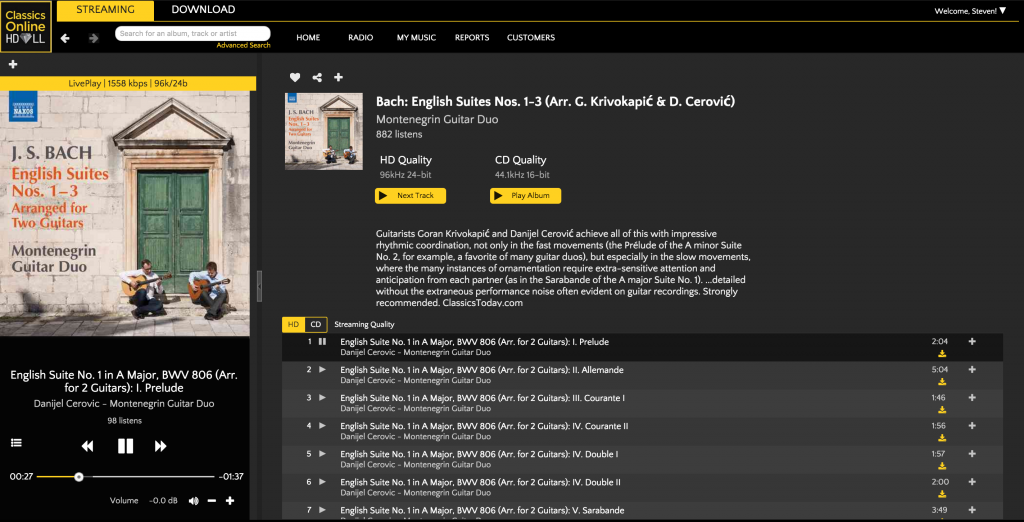Click the small album cover thumbnail
The height and width of the screenshot is (522, 1024).
(x=324, y=131)
